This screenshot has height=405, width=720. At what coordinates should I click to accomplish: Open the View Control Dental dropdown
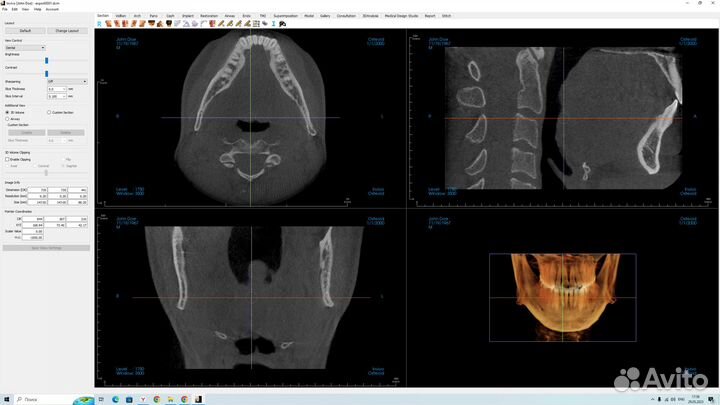[25, 48]
